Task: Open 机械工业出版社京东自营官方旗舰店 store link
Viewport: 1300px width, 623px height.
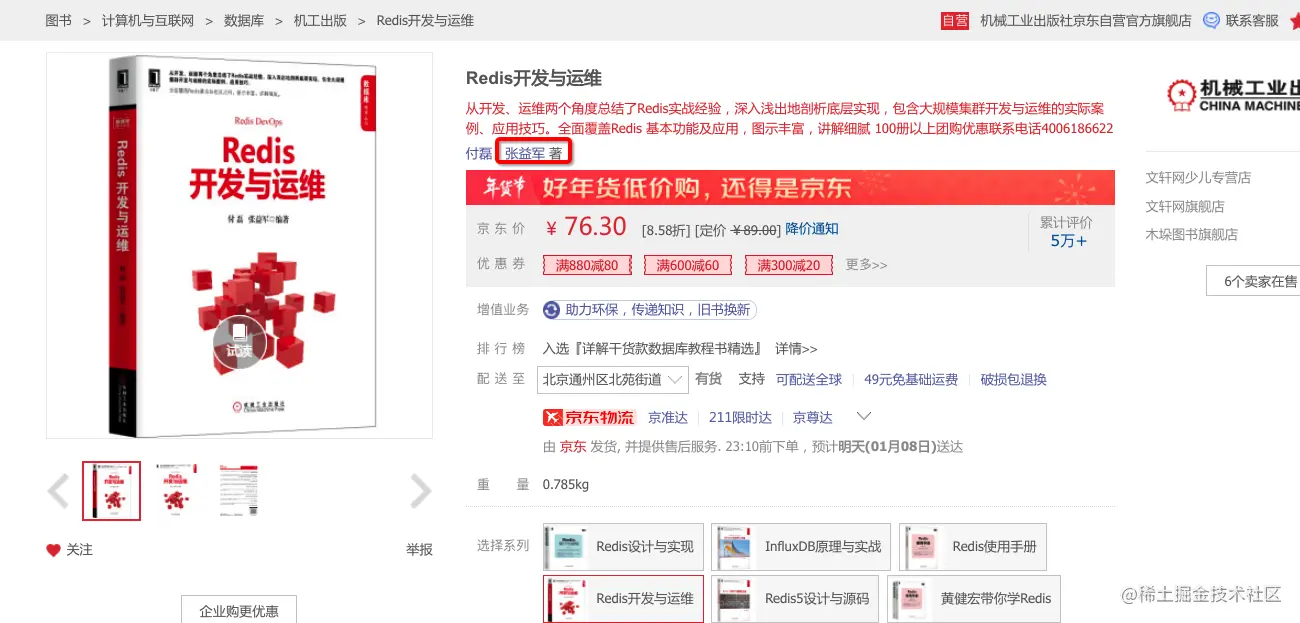Action: pos(1086,20)
